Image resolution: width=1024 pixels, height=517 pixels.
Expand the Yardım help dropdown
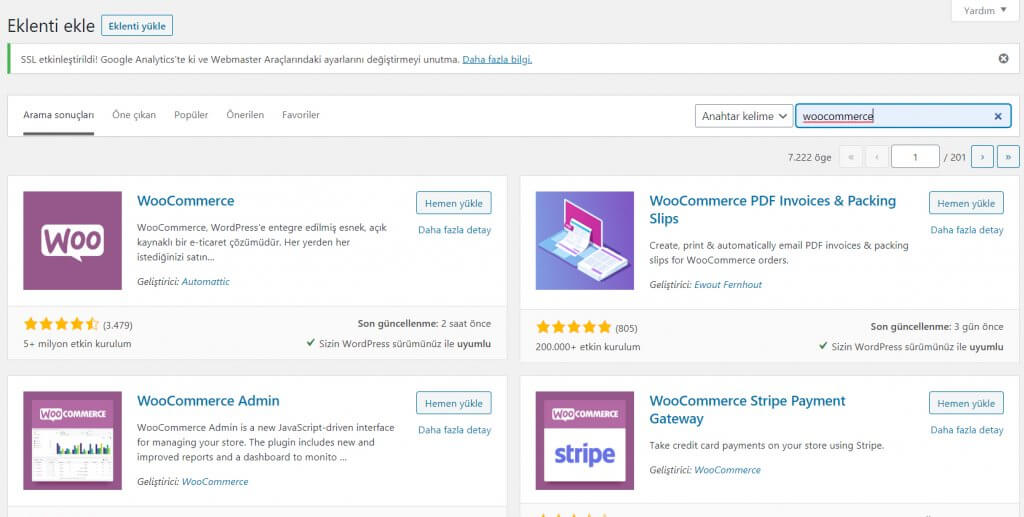[x=985, y=11]
